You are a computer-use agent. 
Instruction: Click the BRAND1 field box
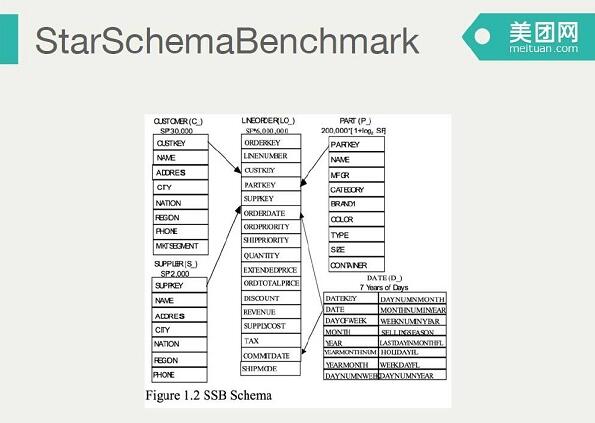coord(356,204)
